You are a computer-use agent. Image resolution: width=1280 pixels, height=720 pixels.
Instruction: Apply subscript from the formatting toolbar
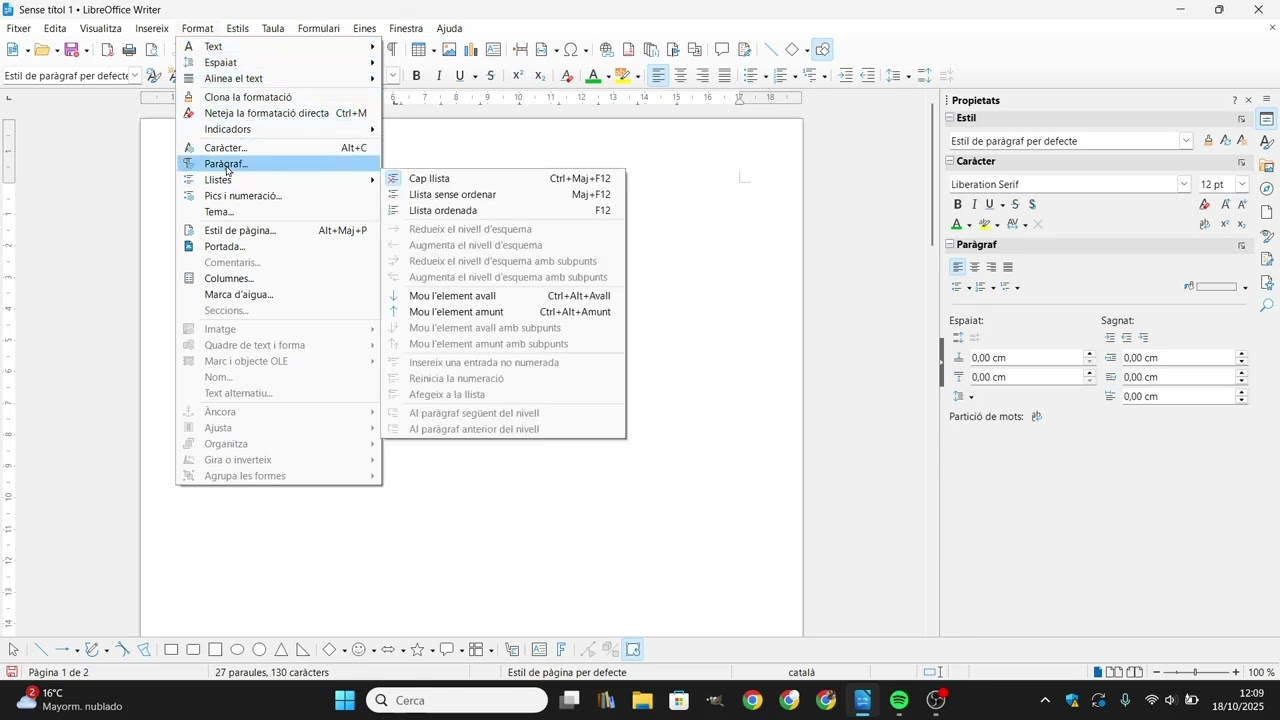coord(540,76)
